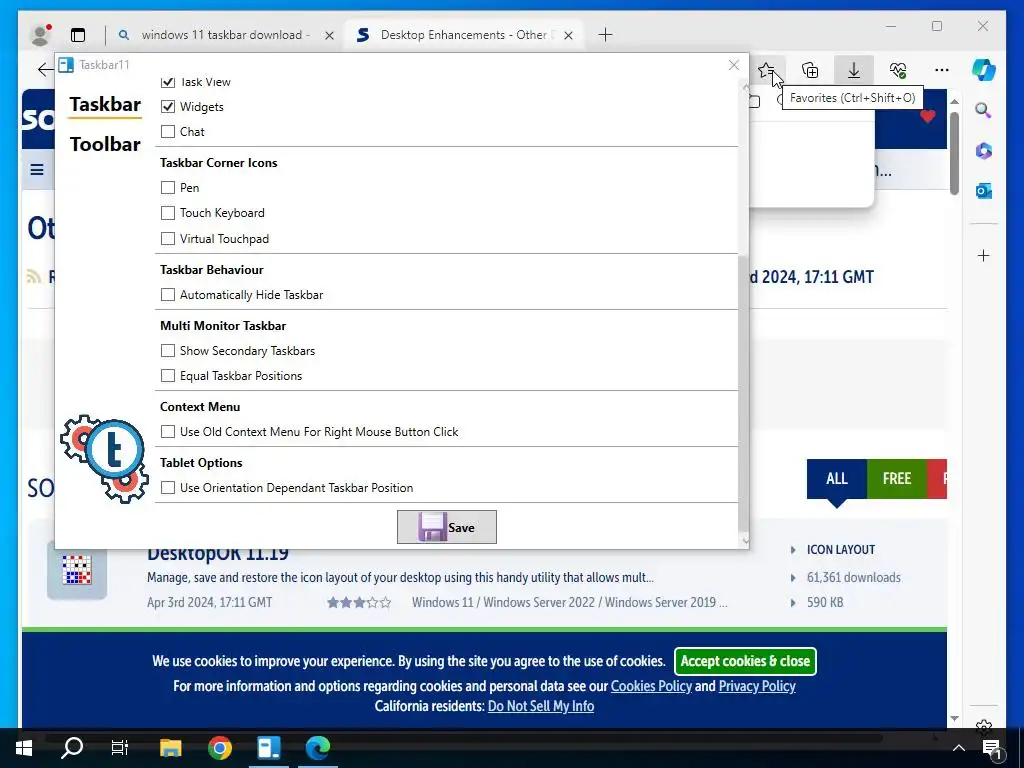
Task: Click the Taskbar11 settings scrollbar thumb
Action: [743, 392]
